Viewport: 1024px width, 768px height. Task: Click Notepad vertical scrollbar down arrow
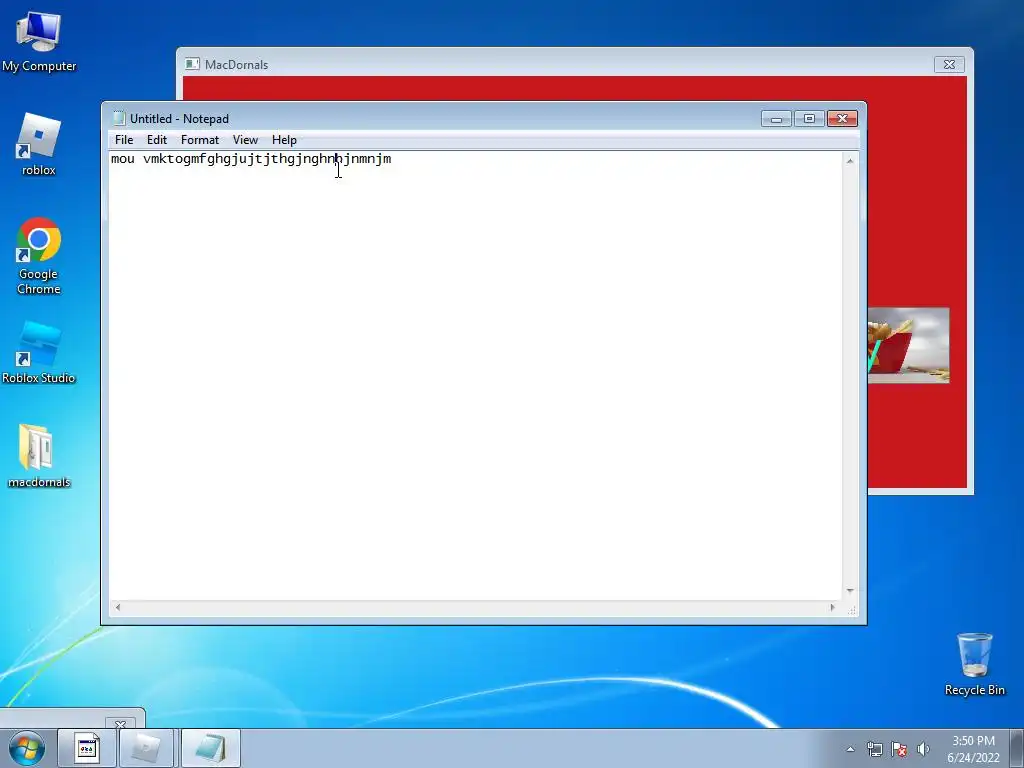[850, 590]
